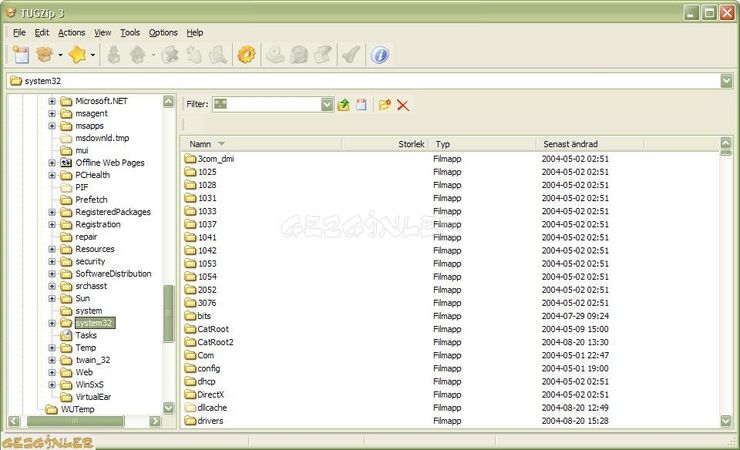Viewport: 740px width, 450px height.
Task: Click the file list scroll-down arrow
Action: 726,421
